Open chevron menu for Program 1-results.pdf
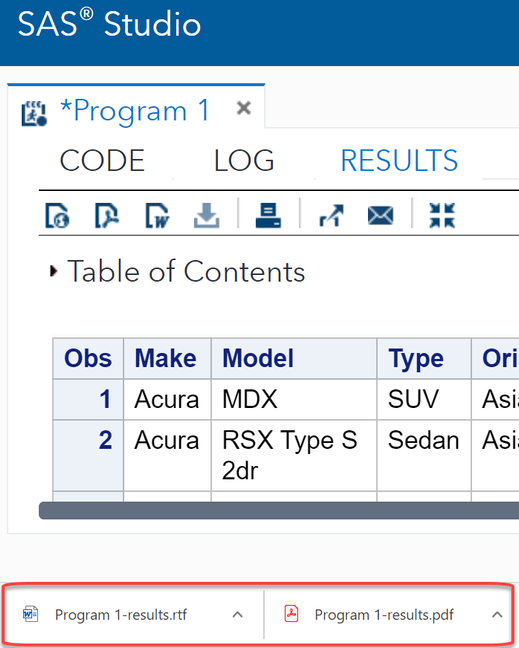Image resolution: width=519 pixels, height=648 pixels. coord(497,615)
